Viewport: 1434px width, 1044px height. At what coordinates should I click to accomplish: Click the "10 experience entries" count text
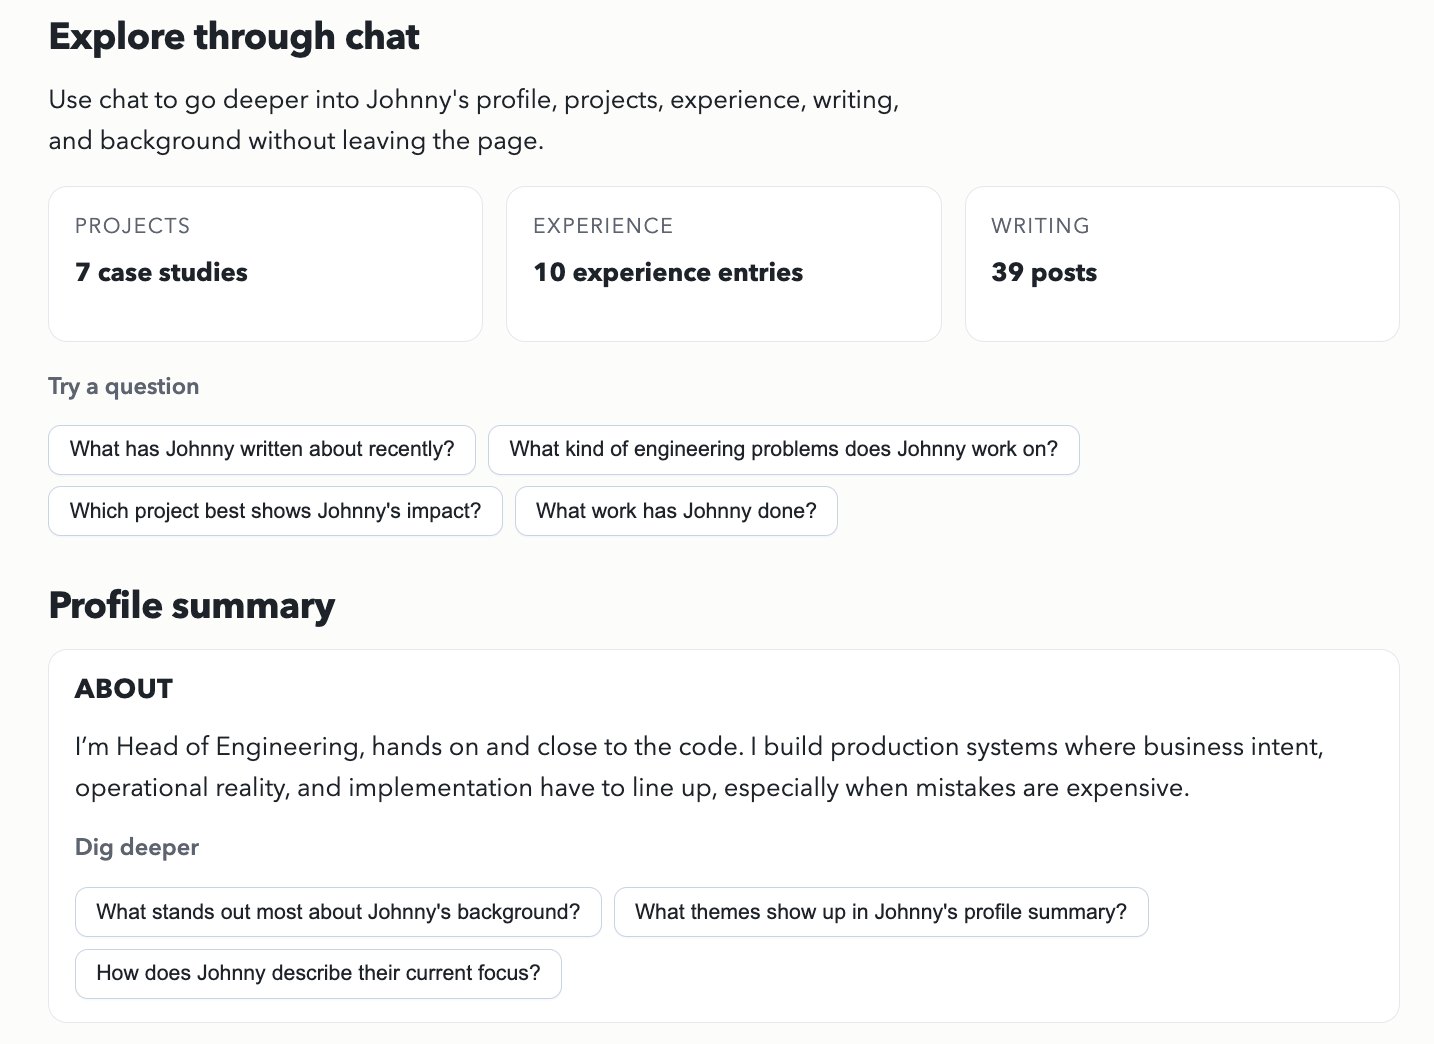point(668,272)
